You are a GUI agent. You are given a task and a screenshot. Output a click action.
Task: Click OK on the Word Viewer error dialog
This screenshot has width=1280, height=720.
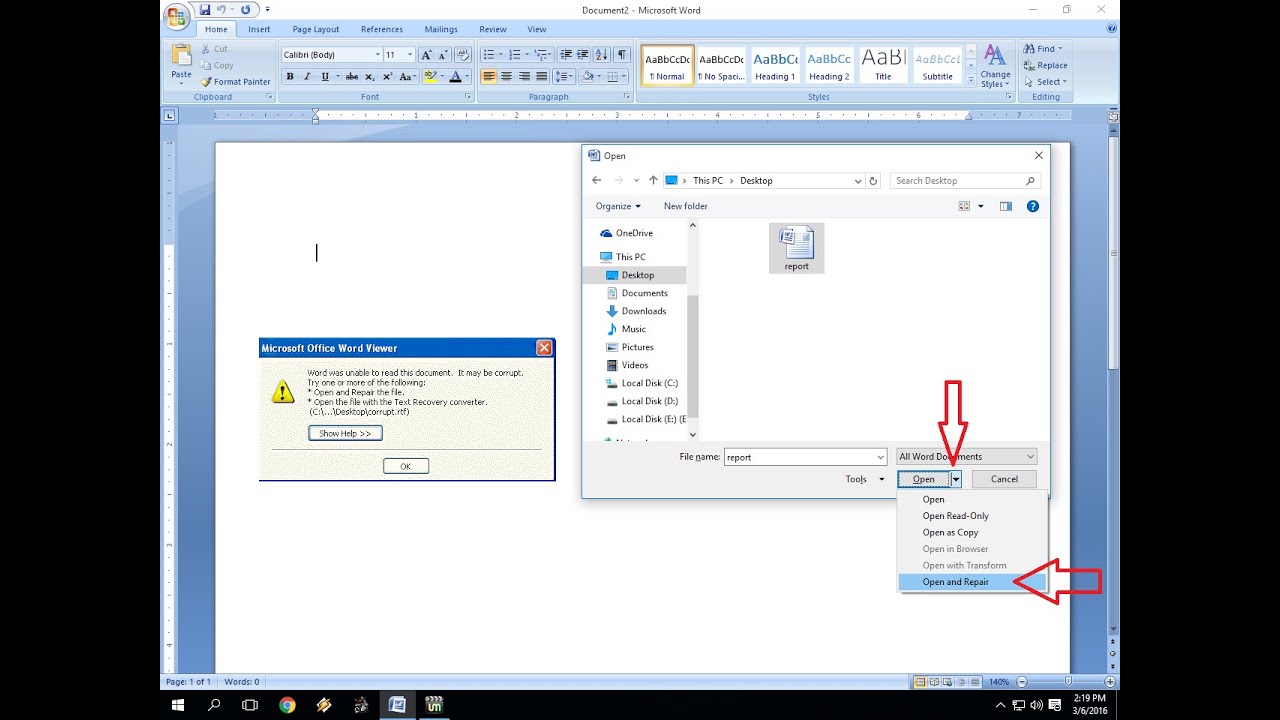click(x=405, y=465)
